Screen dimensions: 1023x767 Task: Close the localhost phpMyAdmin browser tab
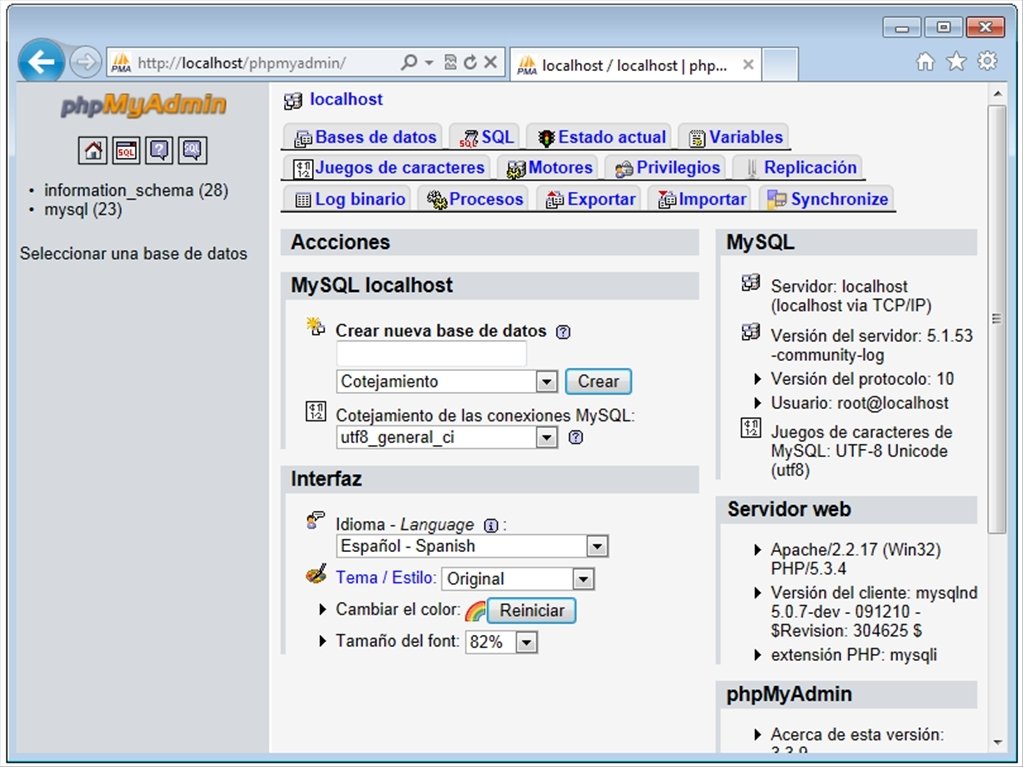coord(748,65)
